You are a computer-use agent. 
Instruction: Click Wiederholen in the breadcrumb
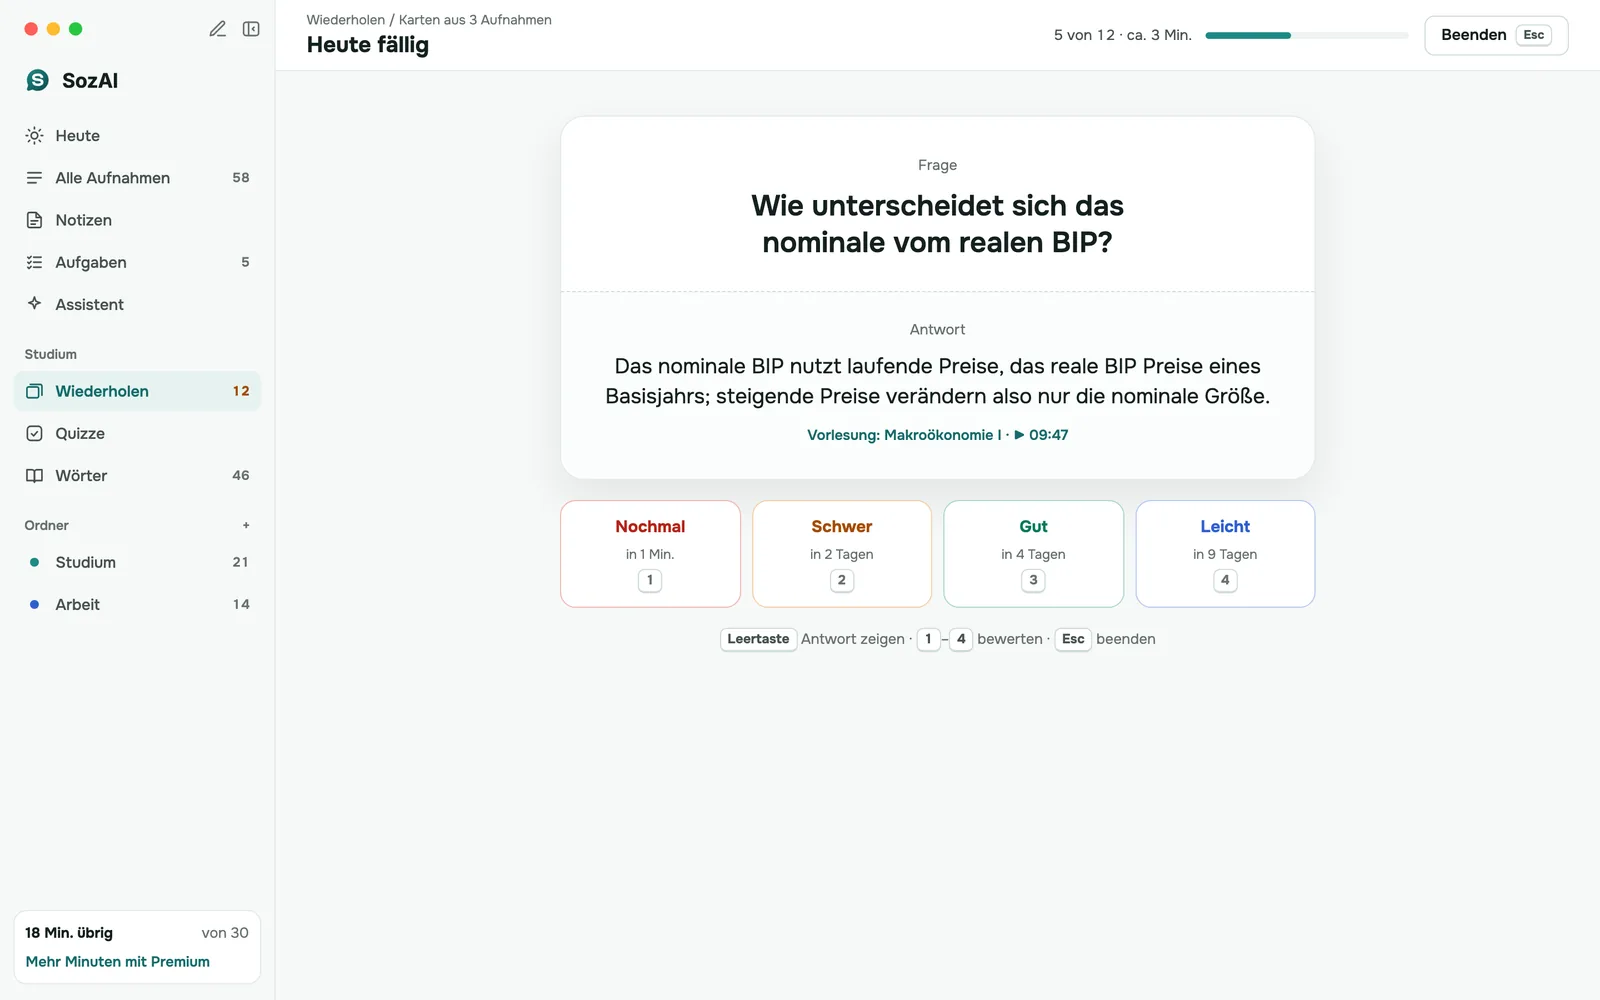click(345, 20)
